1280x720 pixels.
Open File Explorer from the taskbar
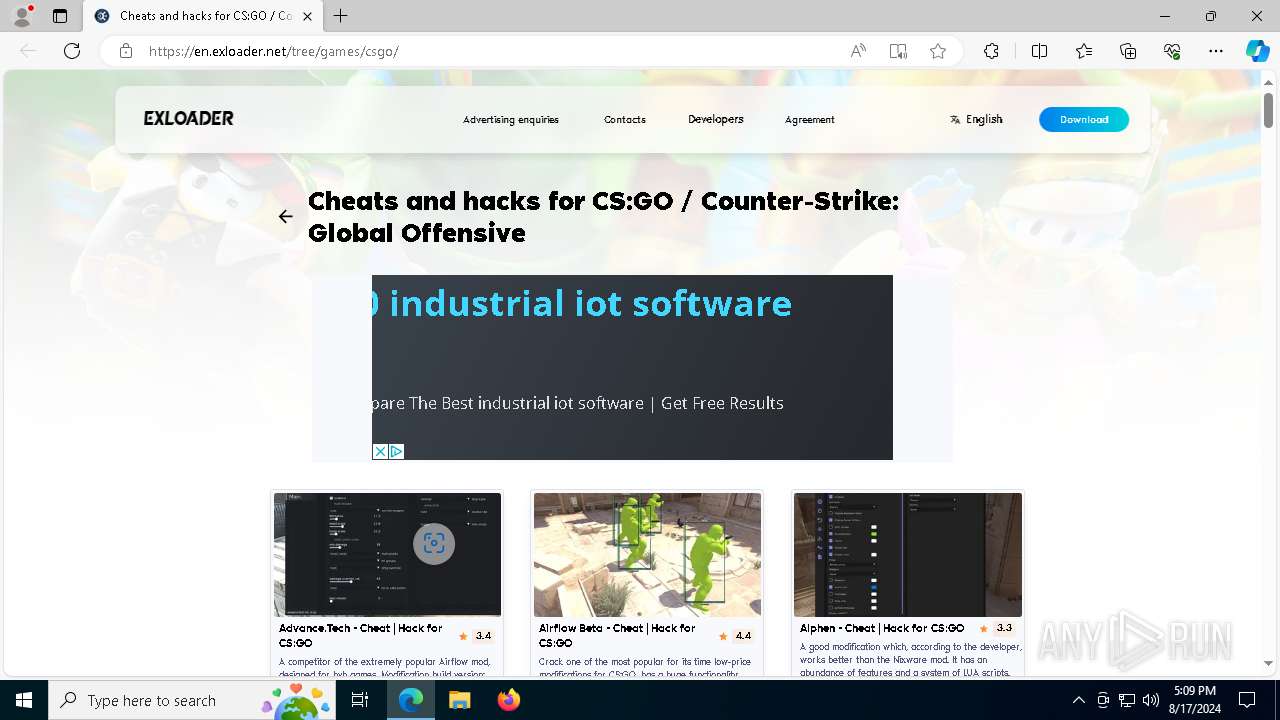459,700
